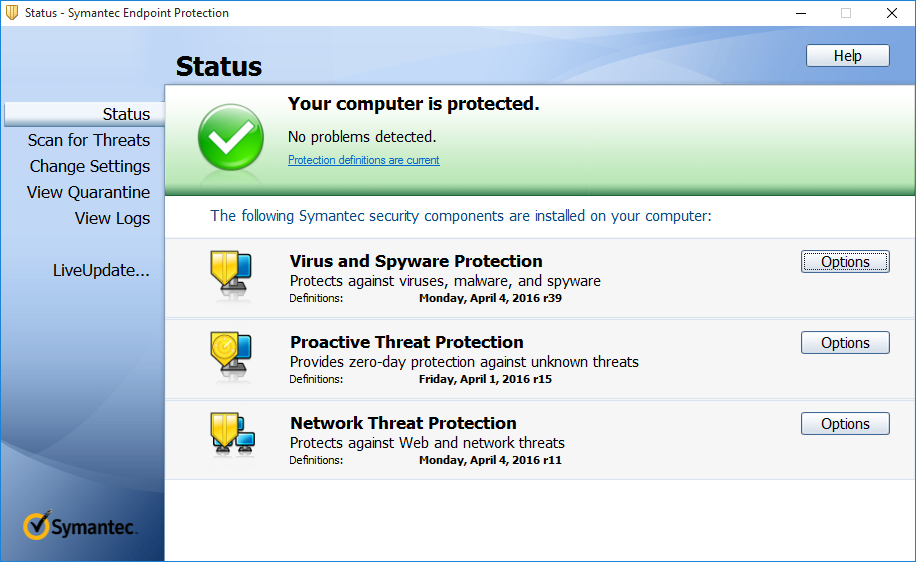Click the Virus and Spyware Protection shield icon
The image size is (916, 562).
(x=229, y=272)
